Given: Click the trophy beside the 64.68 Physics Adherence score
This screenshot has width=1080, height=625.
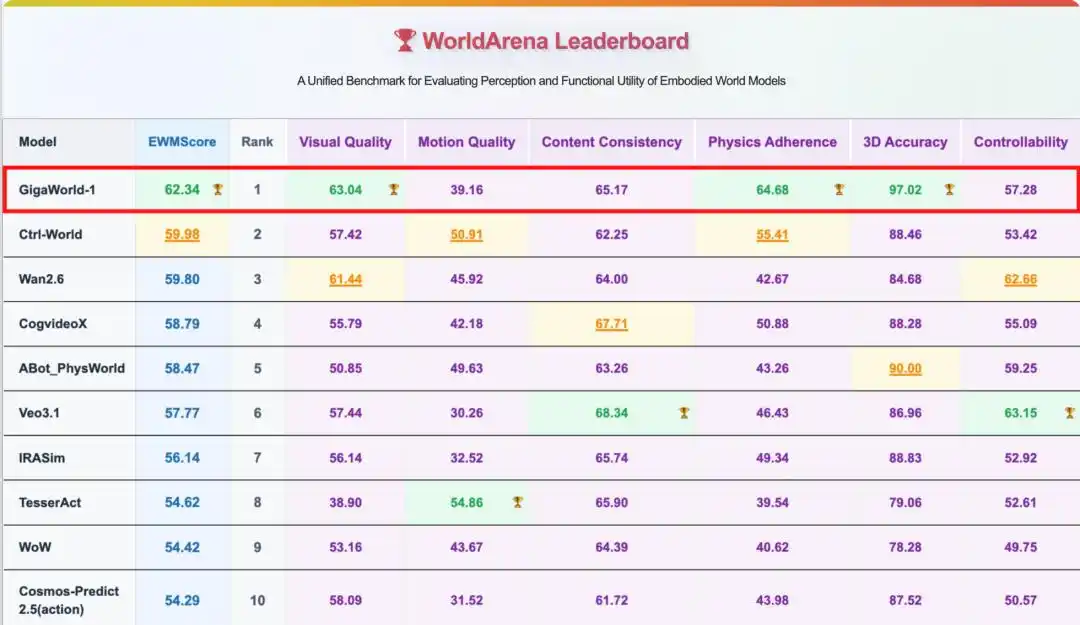Looking at the screenshot, I should point(839,189).
